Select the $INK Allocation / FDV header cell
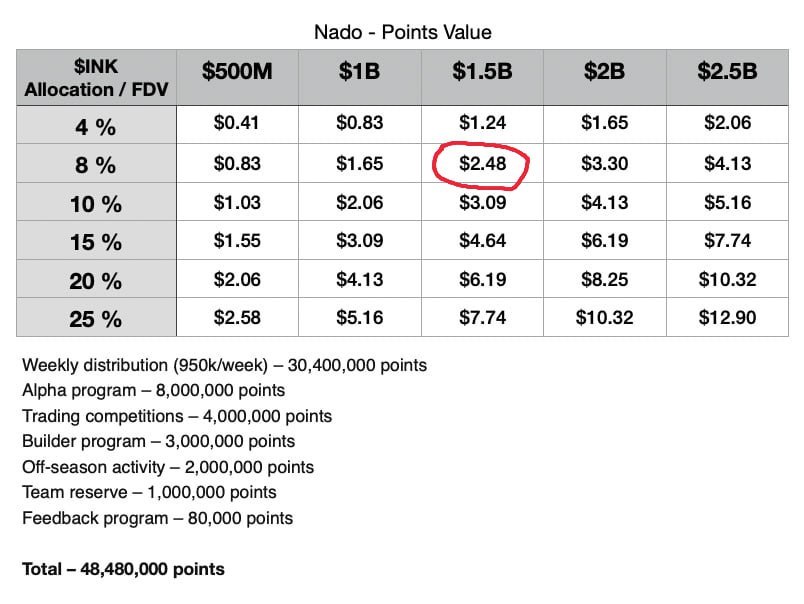 (96, 78)
